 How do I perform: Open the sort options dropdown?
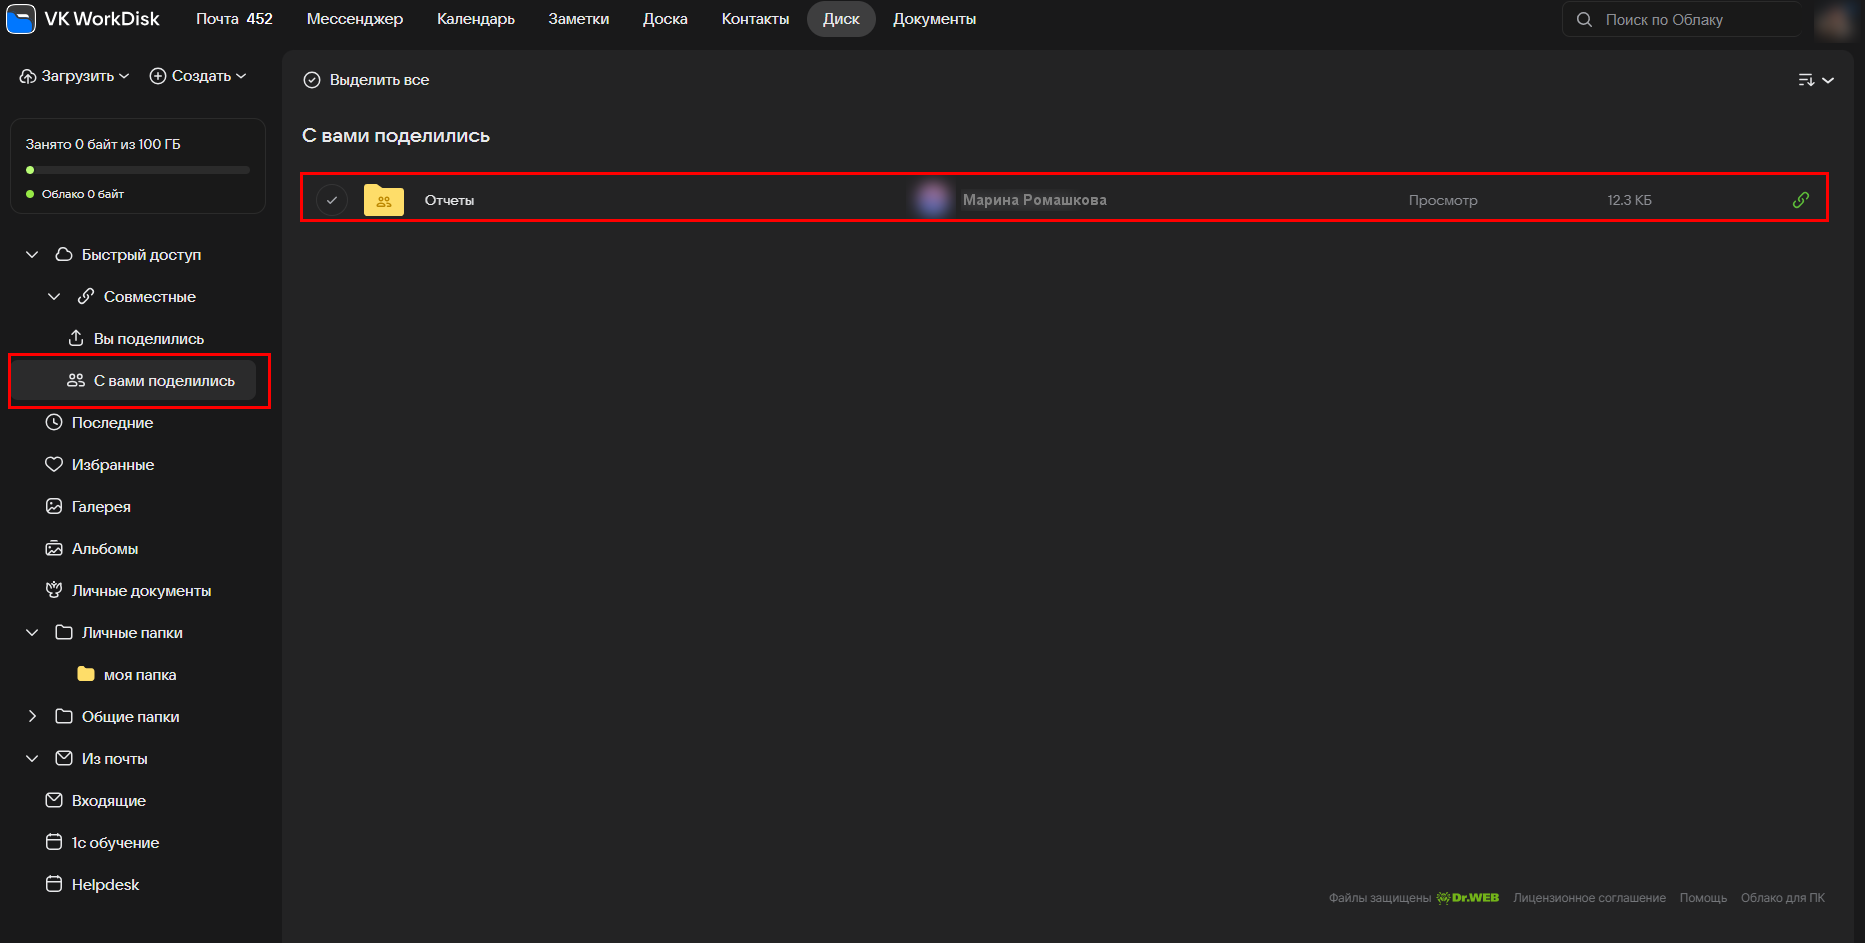coord(1815,80)
